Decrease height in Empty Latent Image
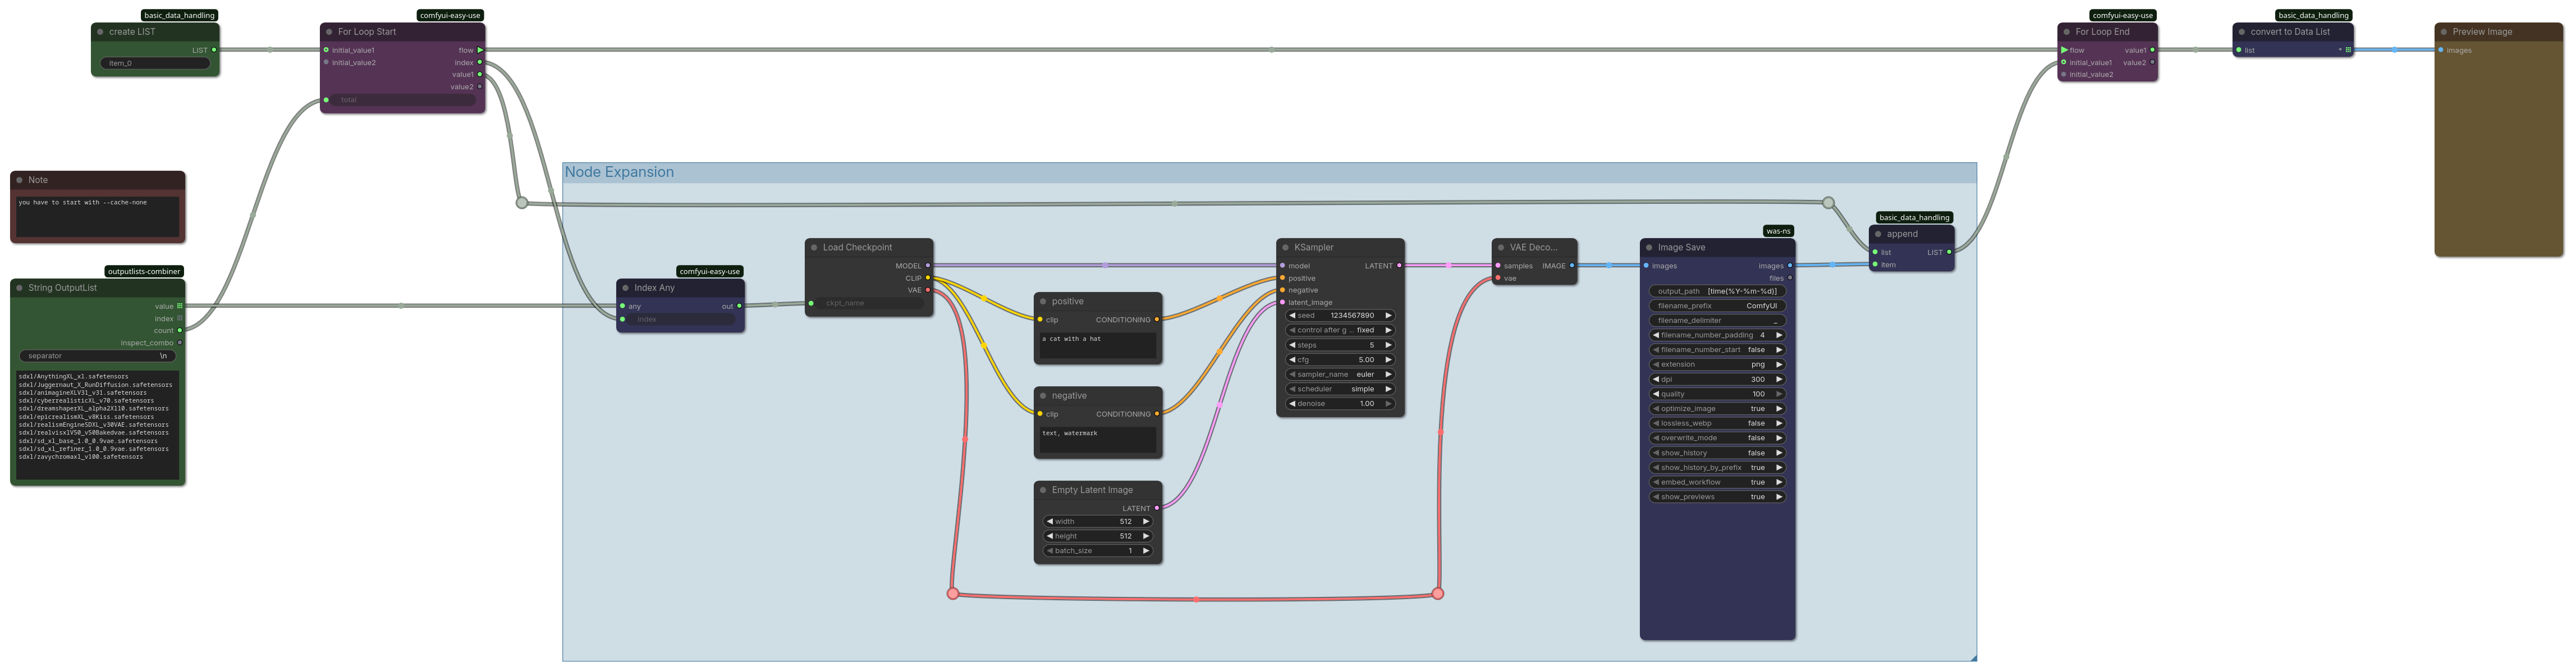Screen dimensions: 2576x671 (1050, 536)
